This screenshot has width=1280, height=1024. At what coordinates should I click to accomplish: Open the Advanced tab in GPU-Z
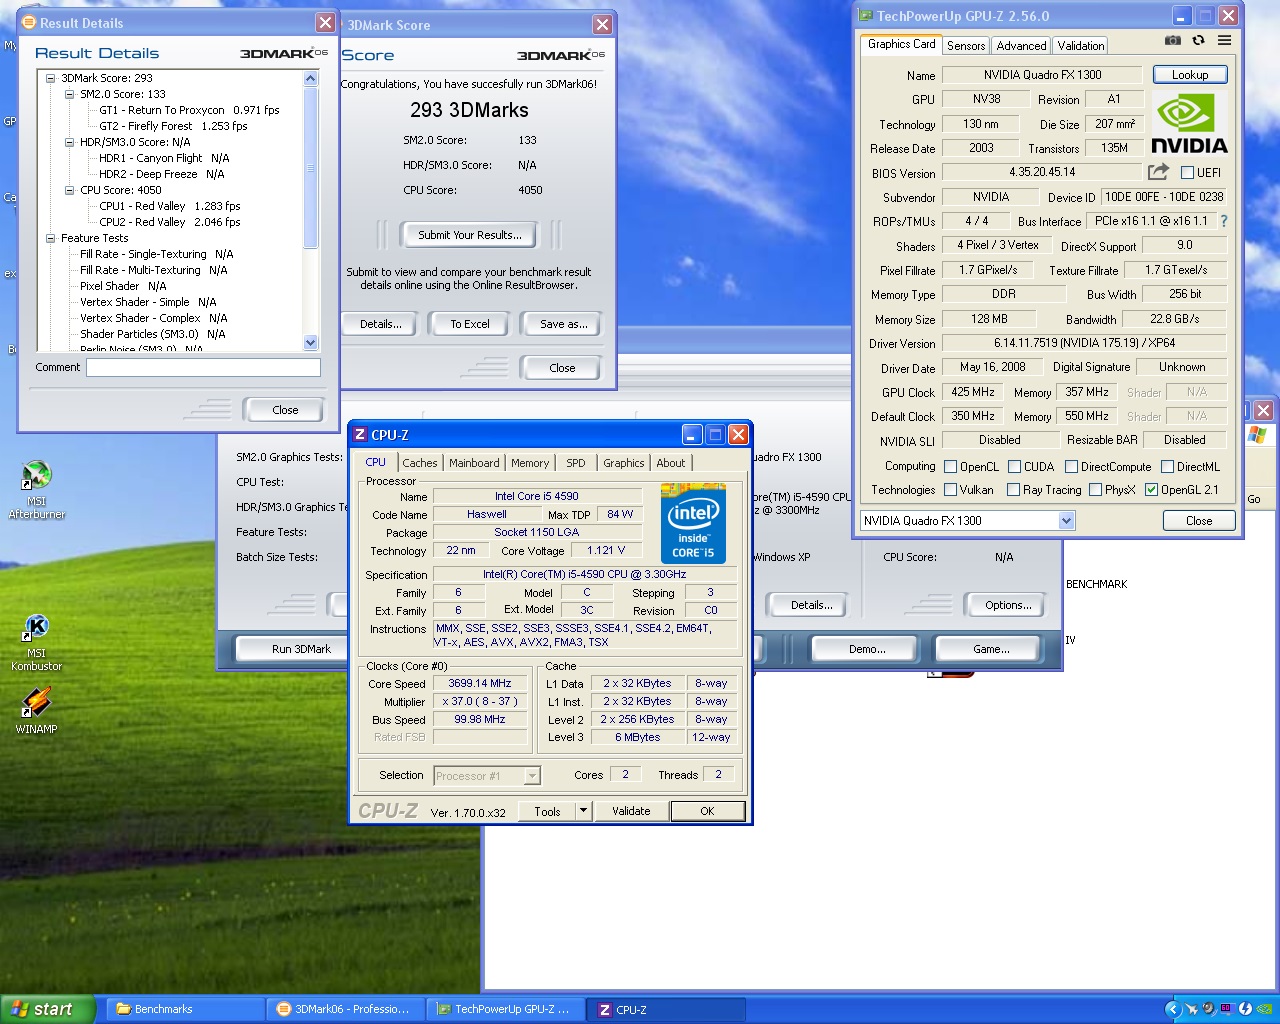pos(1021,46)
